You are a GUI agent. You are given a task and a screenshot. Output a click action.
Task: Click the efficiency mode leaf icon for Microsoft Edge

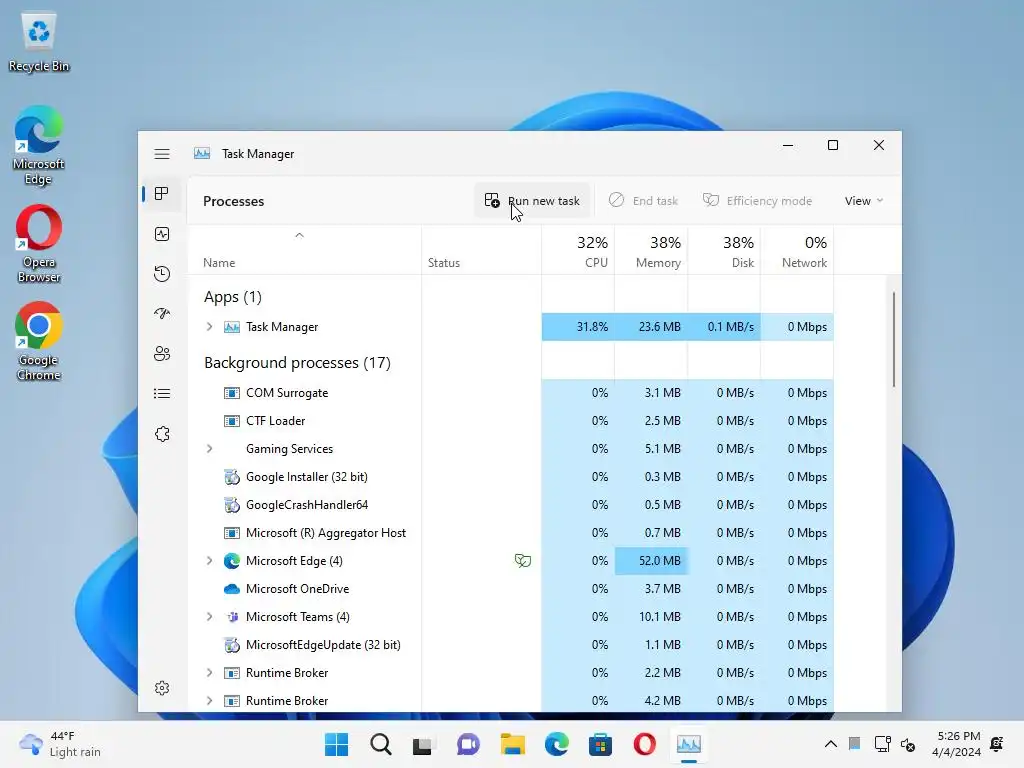[x=522, y=560]
